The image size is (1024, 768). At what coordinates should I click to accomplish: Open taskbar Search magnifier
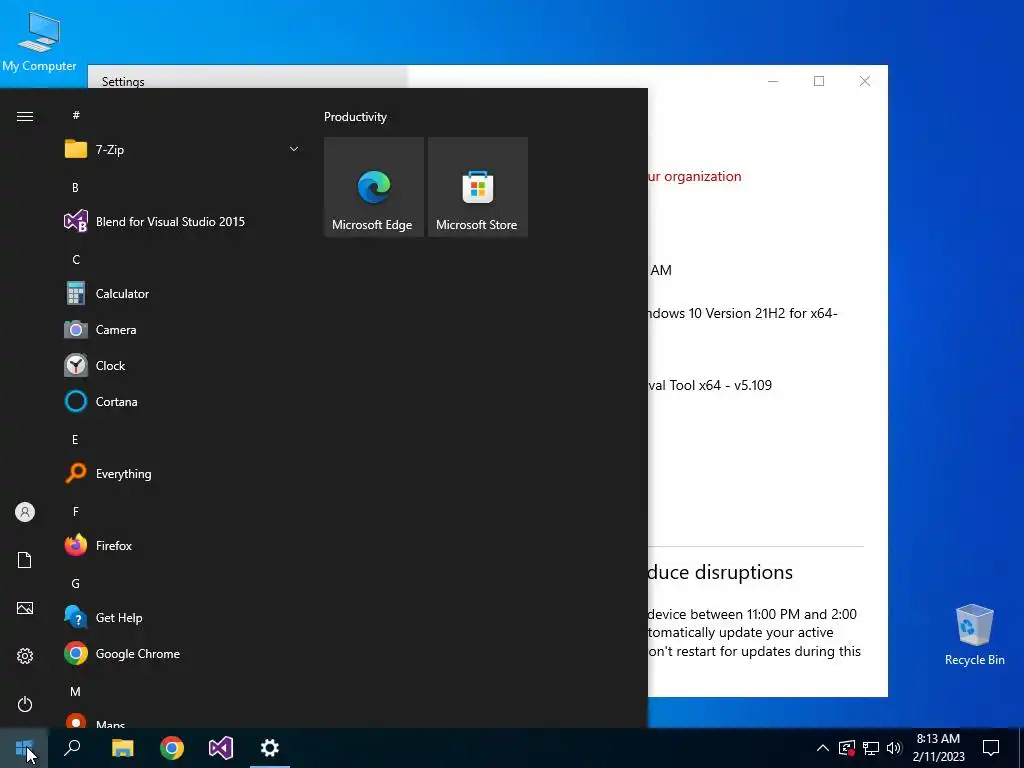(x=72, y=748)
